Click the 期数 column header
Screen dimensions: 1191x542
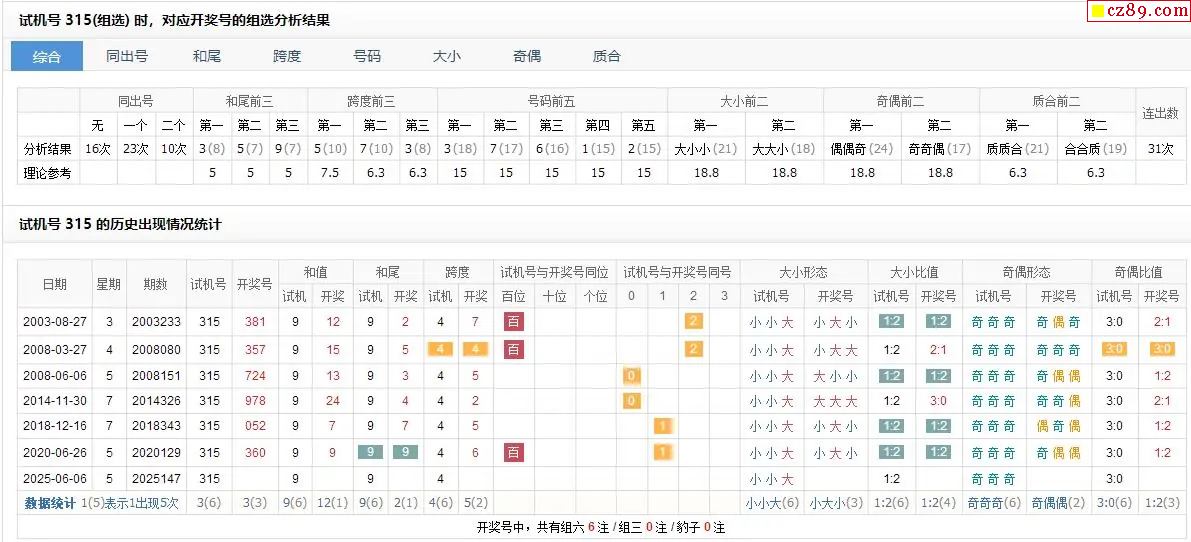pos(156,284)
